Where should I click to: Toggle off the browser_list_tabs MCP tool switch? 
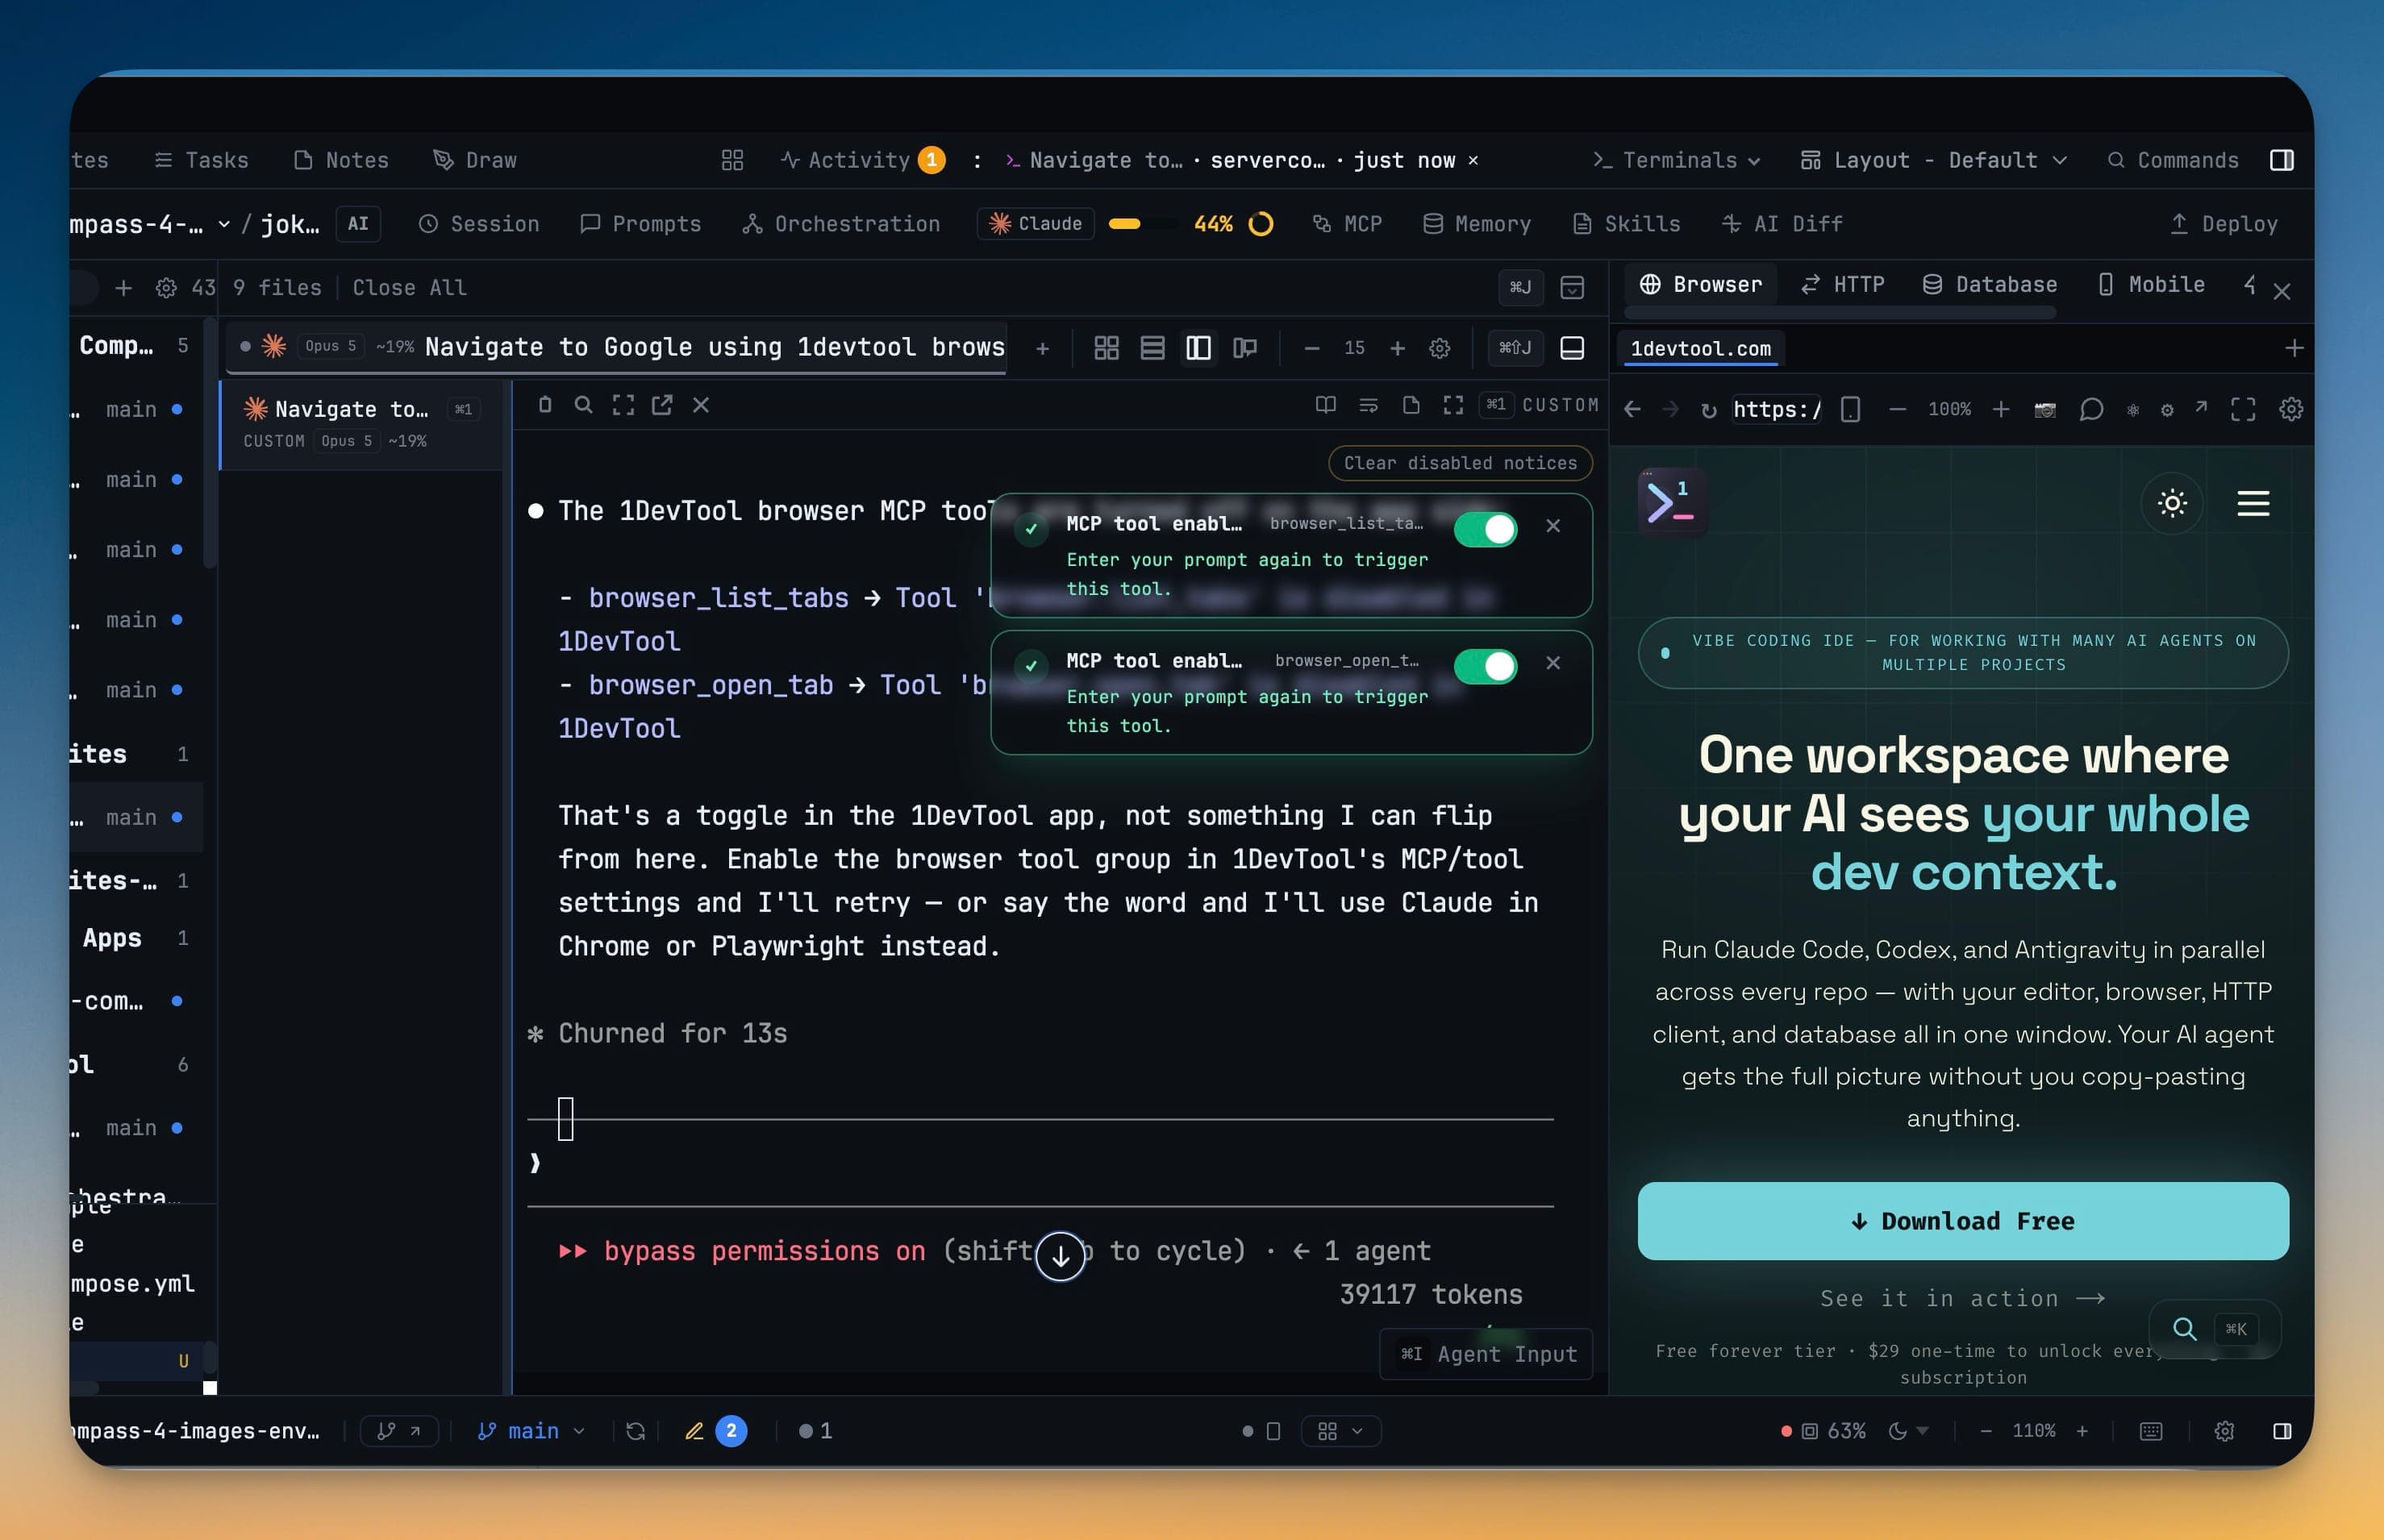[1485, 530]
